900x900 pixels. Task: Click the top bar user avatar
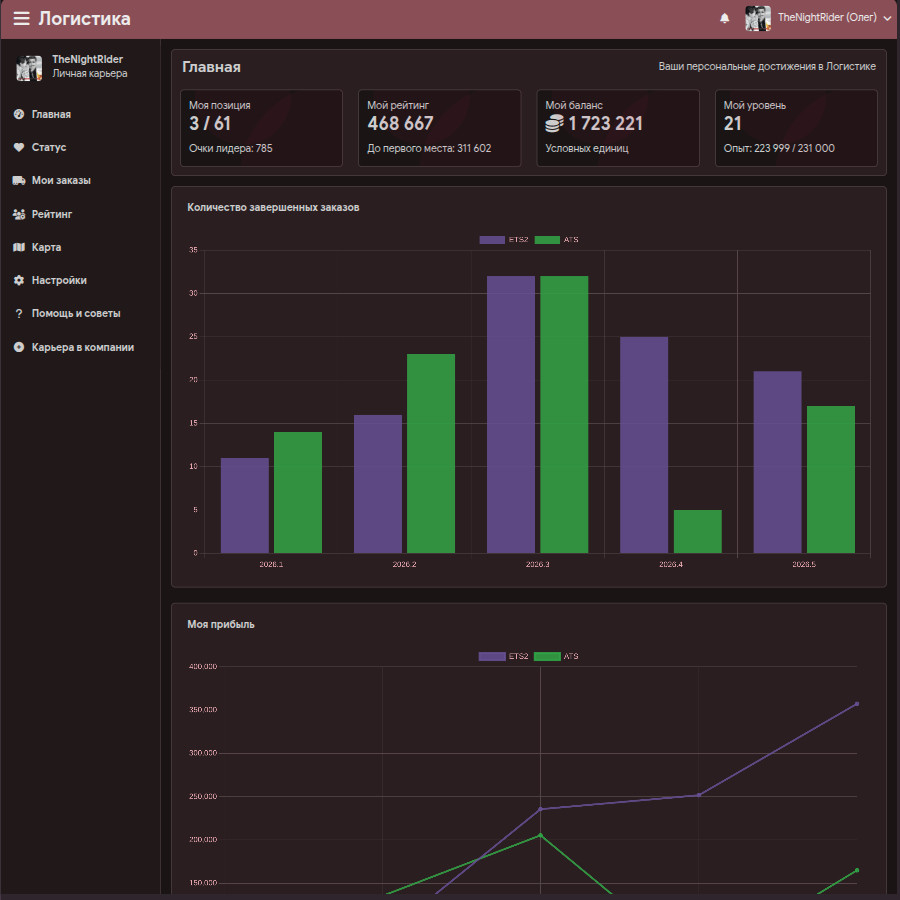coord(757,18)
